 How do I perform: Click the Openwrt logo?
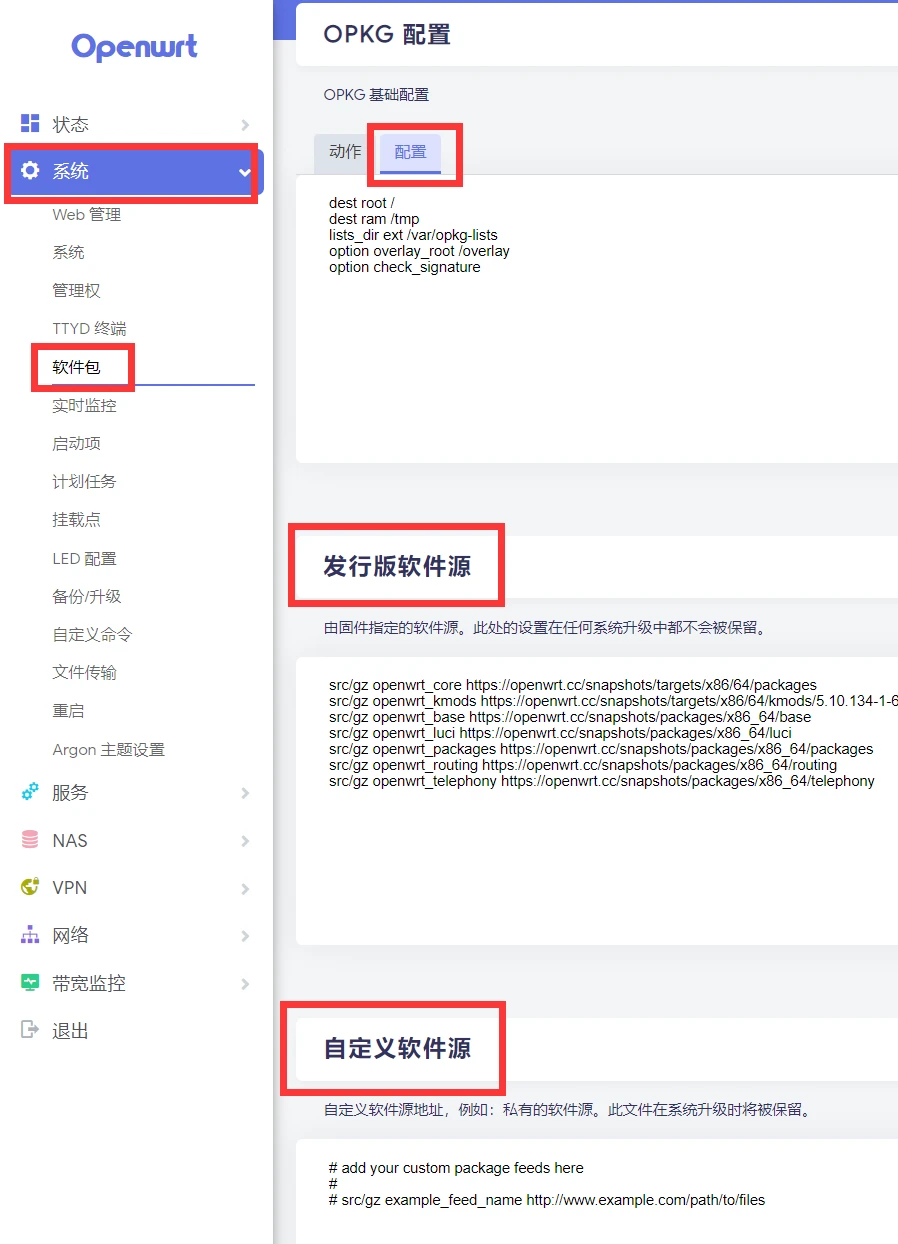click(135, 47)
